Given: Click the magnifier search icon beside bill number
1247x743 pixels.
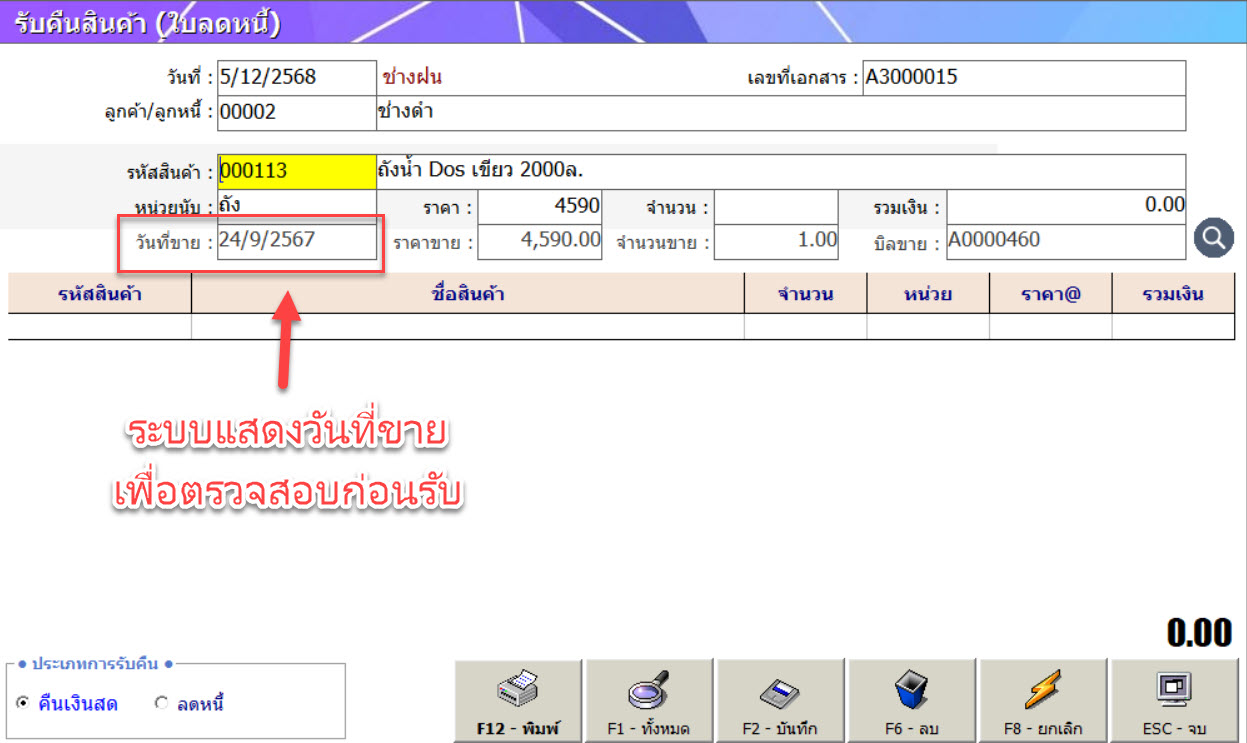Looking at the screenshot, I should (x=1214, y=238).
